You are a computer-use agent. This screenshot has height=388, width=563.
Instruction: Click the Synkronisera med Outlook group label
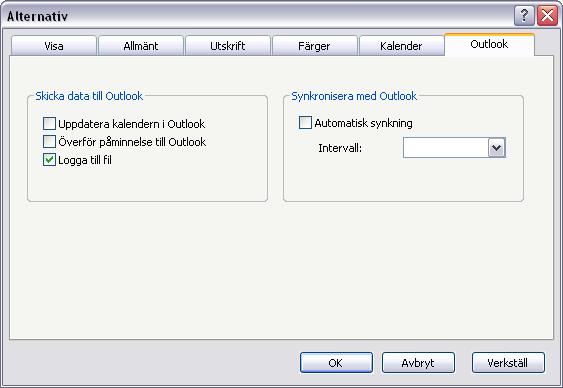tap(354, 96)
